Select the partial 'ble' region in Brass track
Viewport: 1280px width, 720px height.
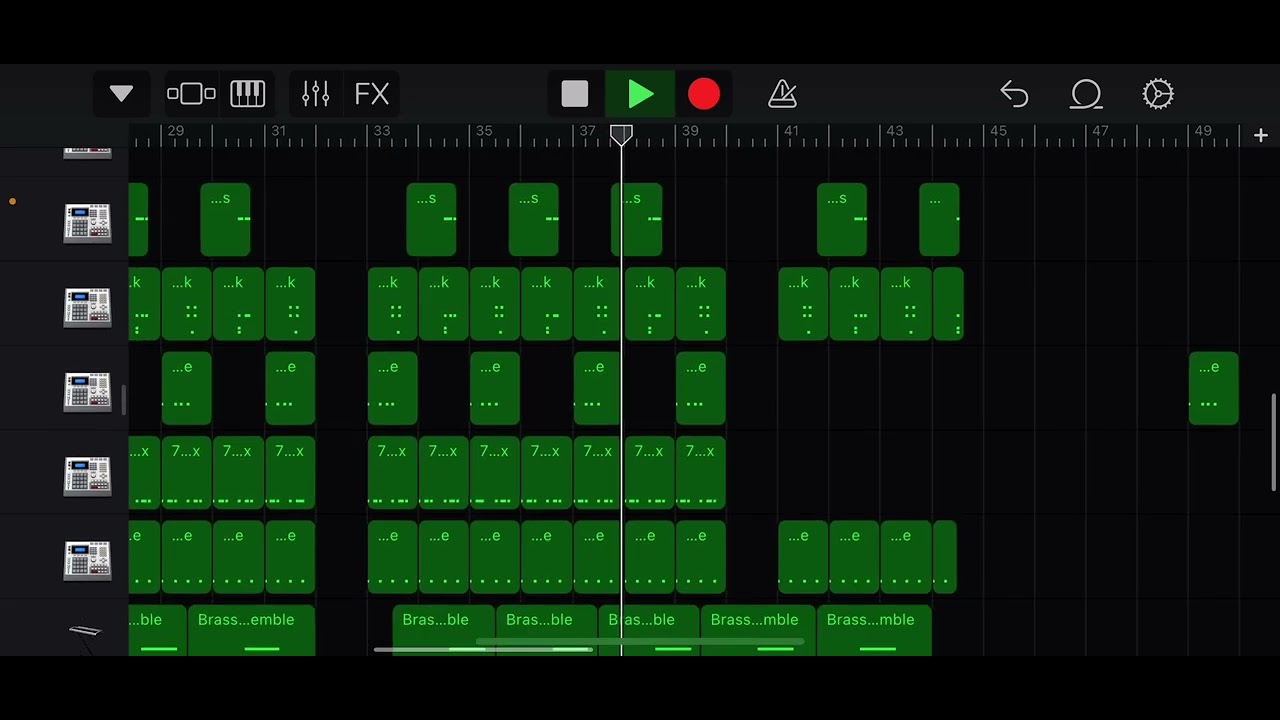157,630
